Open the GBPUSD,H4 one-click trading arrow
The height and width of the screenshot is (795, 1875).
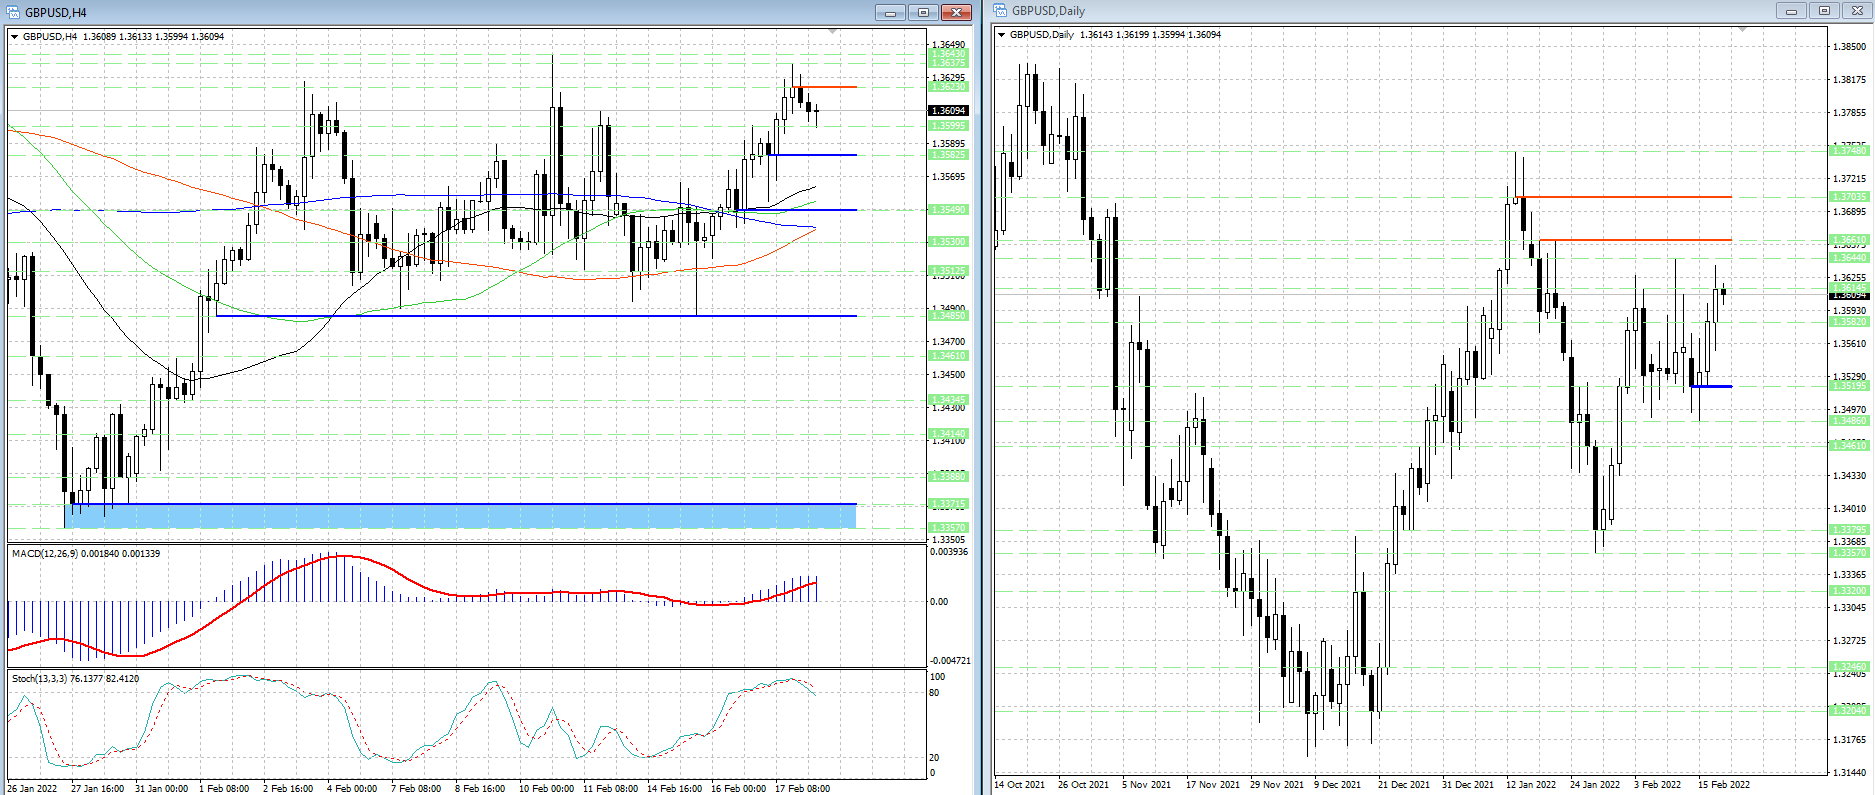pyautogui.click(x=15, y=37)
